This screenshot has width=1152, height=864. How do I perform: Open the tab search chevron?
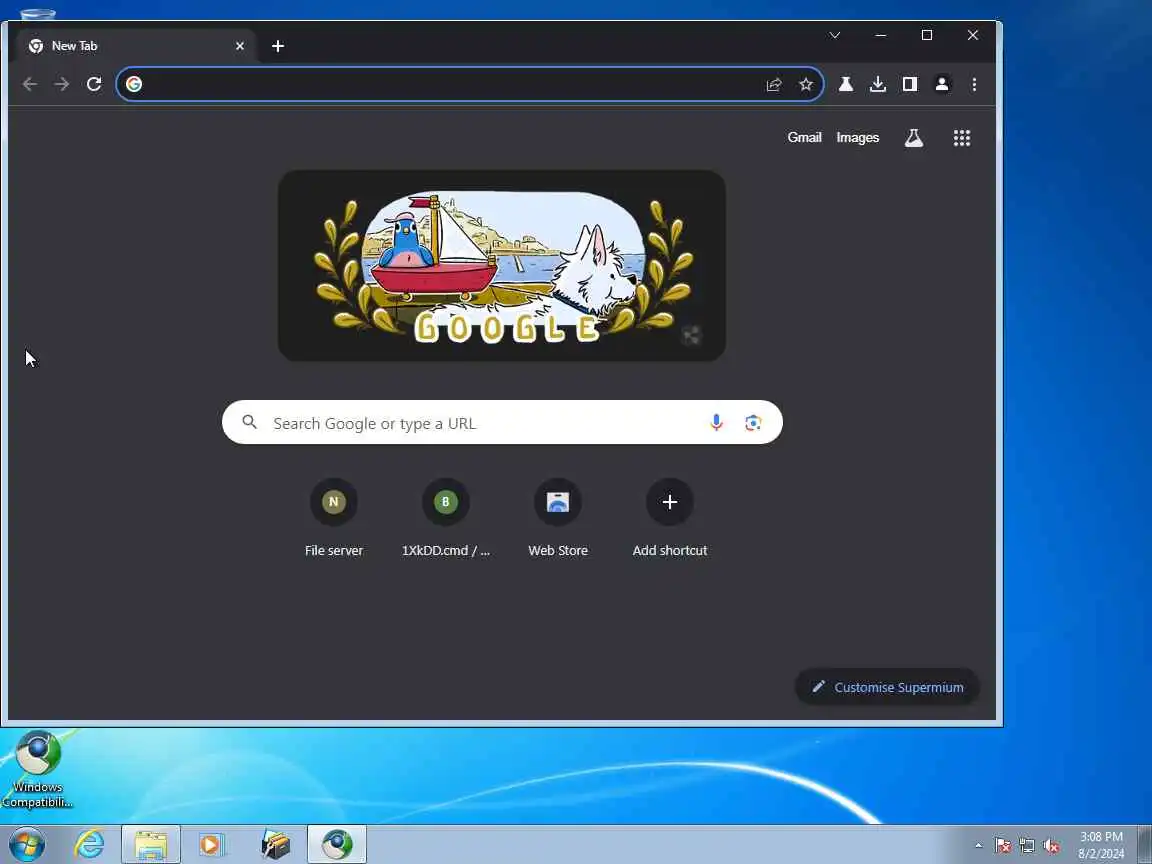point(835,35)
